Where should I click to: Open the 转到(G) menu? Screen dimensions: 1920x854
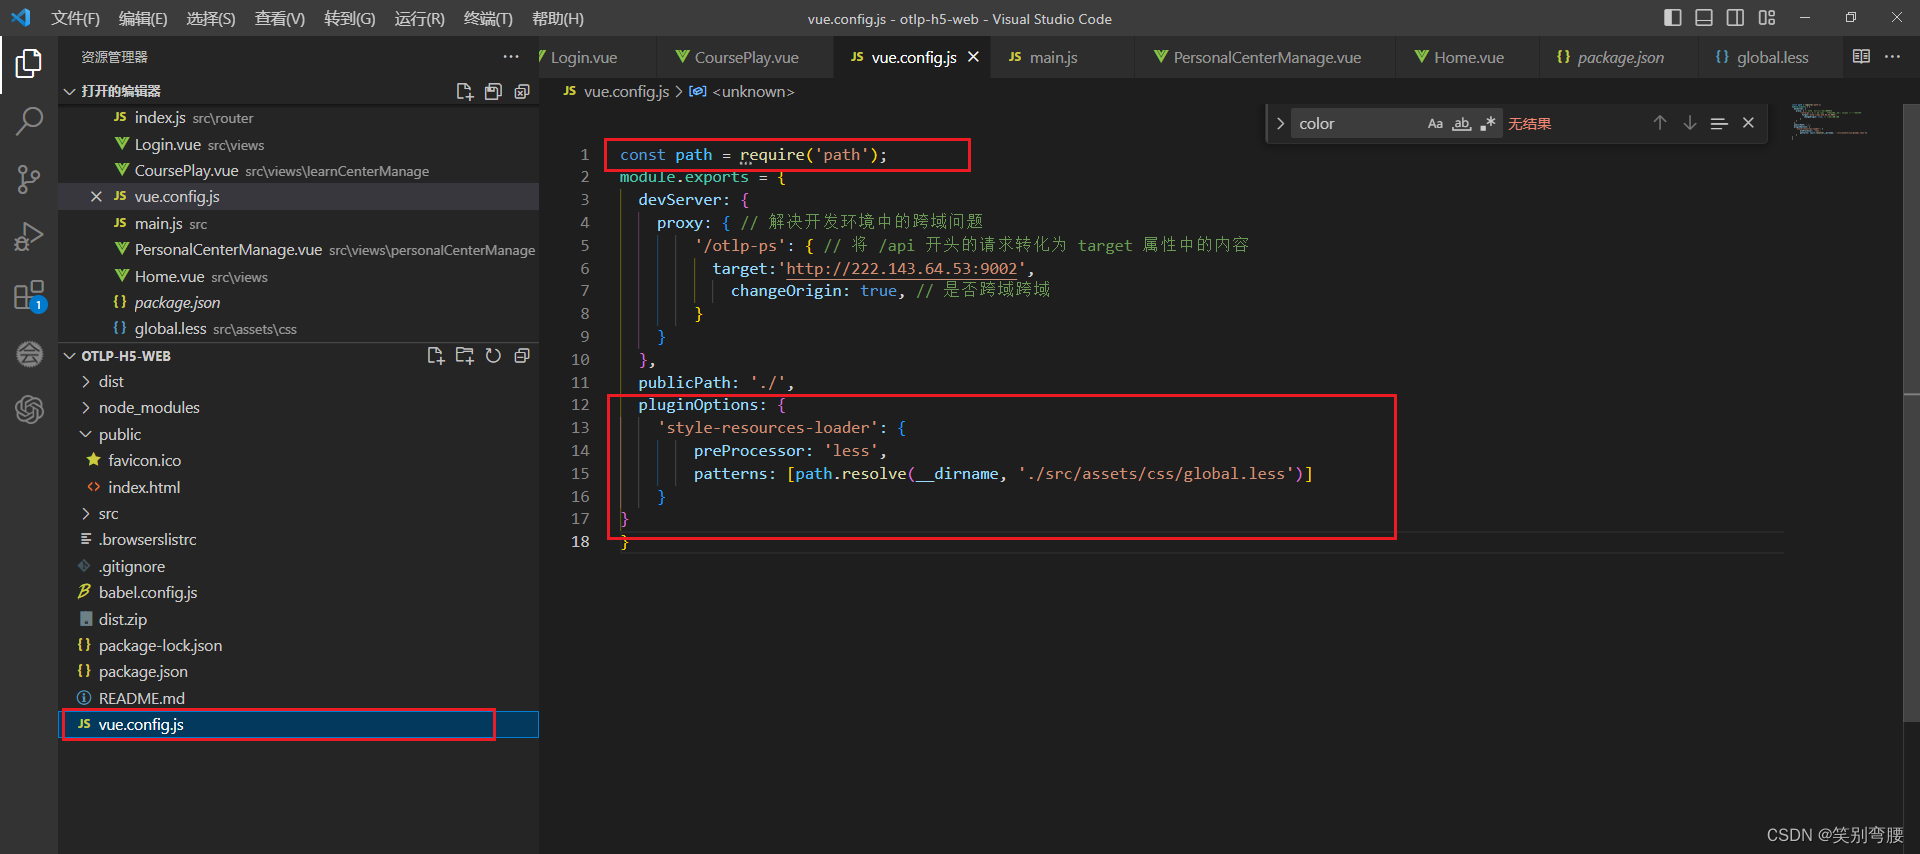pyautogui.click(x=350, y=19)
